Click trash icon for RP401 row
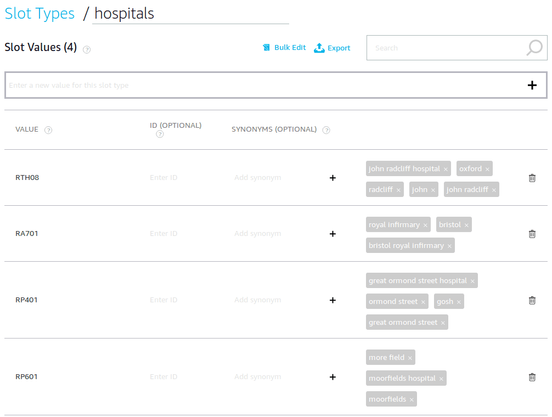This screenshot has width=552, height=417. click(x=532, y=300)
